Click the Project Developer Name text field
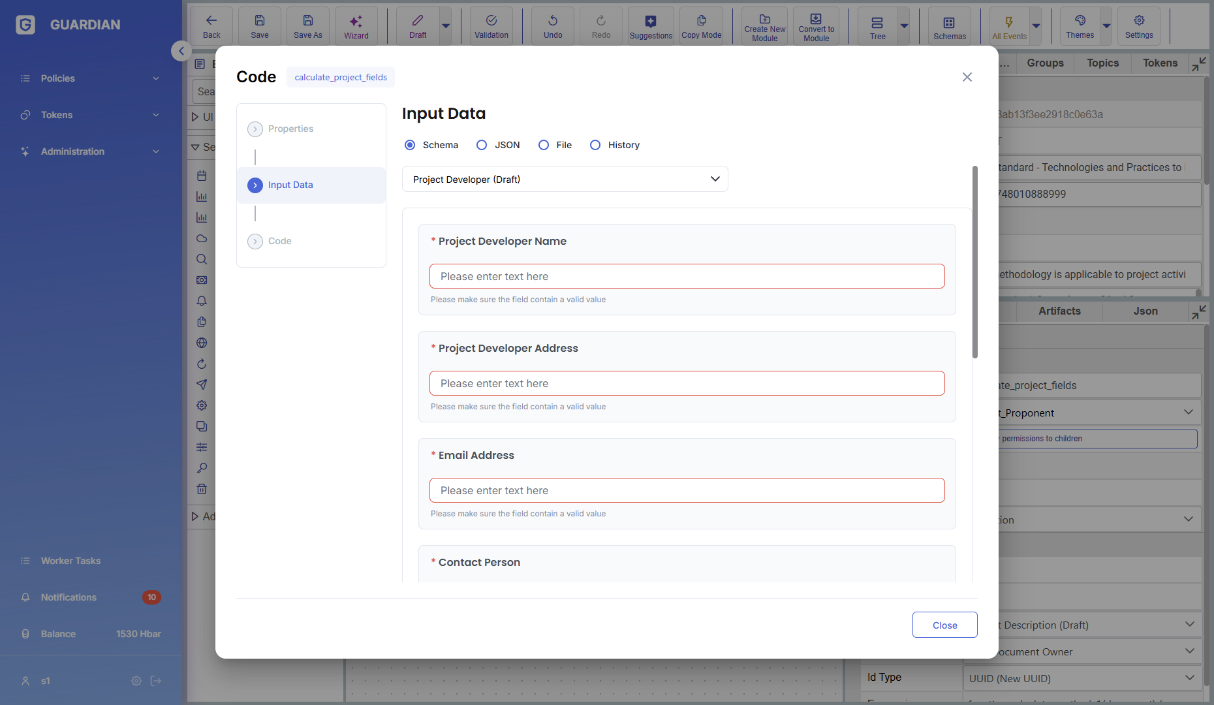This screenshot has width=1214, height=705. pos(686,276)
